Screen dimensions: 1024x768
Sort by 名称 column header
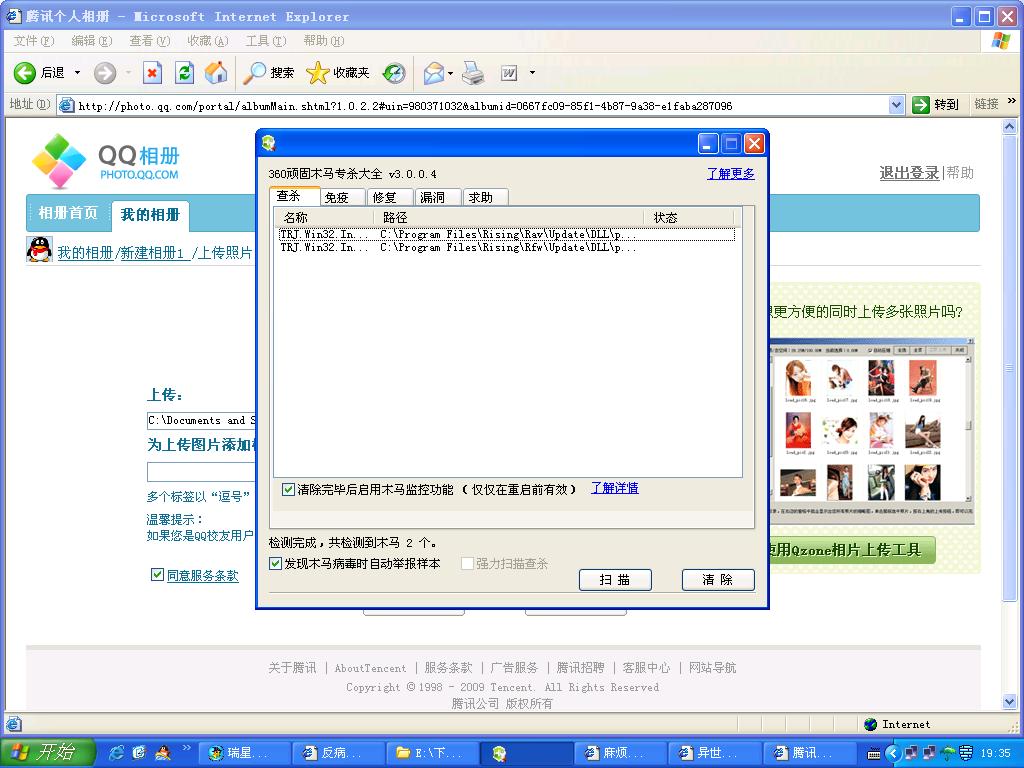[x=324, y=217]
